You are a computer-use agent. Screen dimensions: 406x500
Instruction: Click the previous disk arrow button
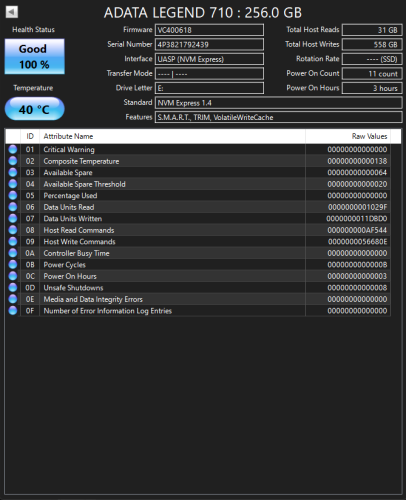(x=12, y=12)
